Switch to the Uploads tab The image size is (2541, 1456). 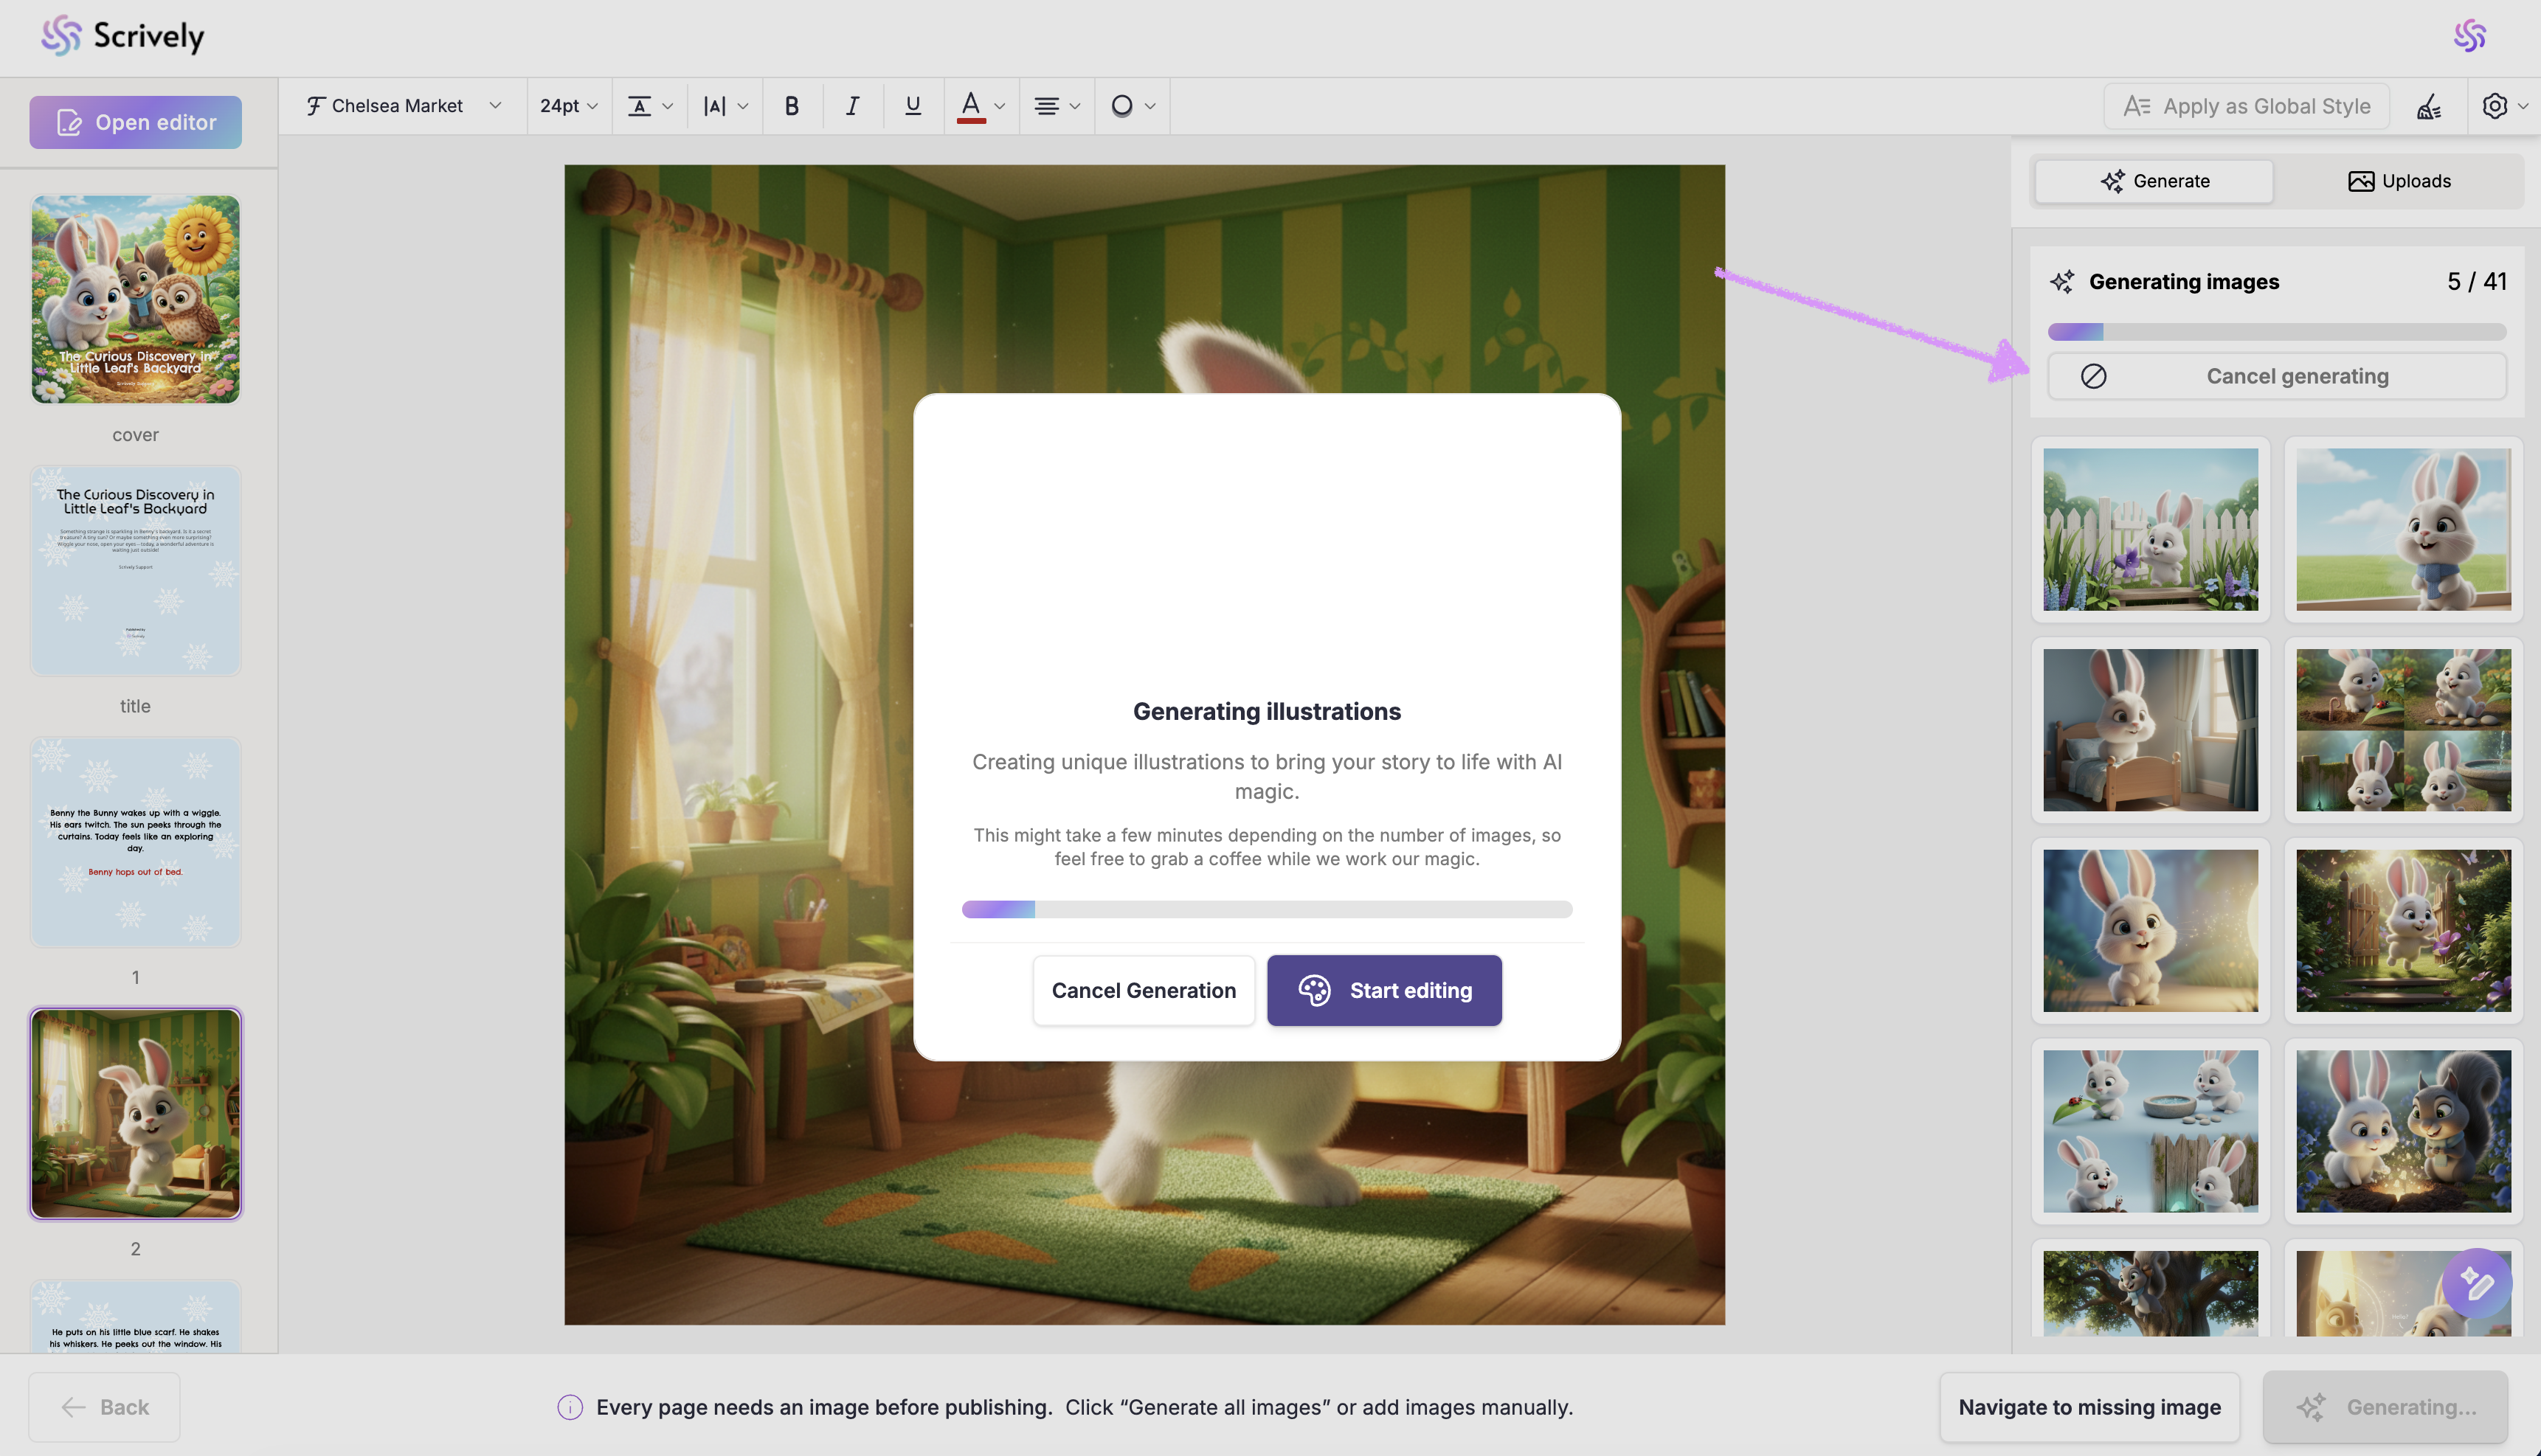pyautogui.click(x=2398, y=181)
